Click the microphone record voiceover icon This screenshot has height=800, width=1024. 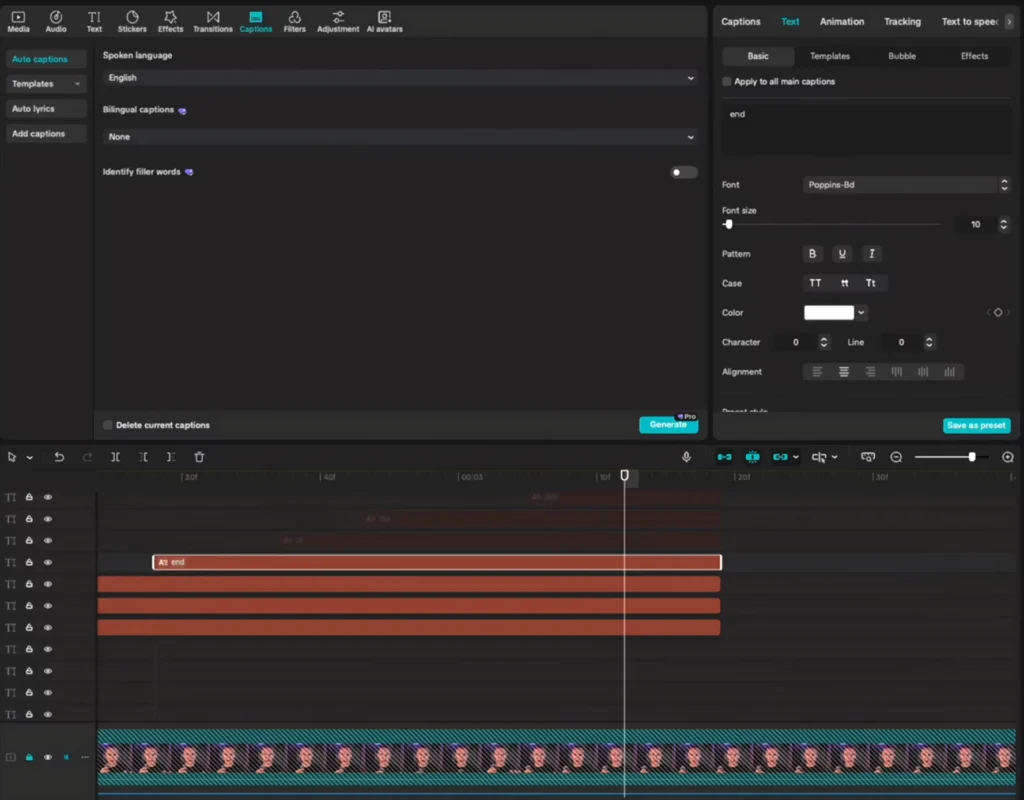pos(686,457)
